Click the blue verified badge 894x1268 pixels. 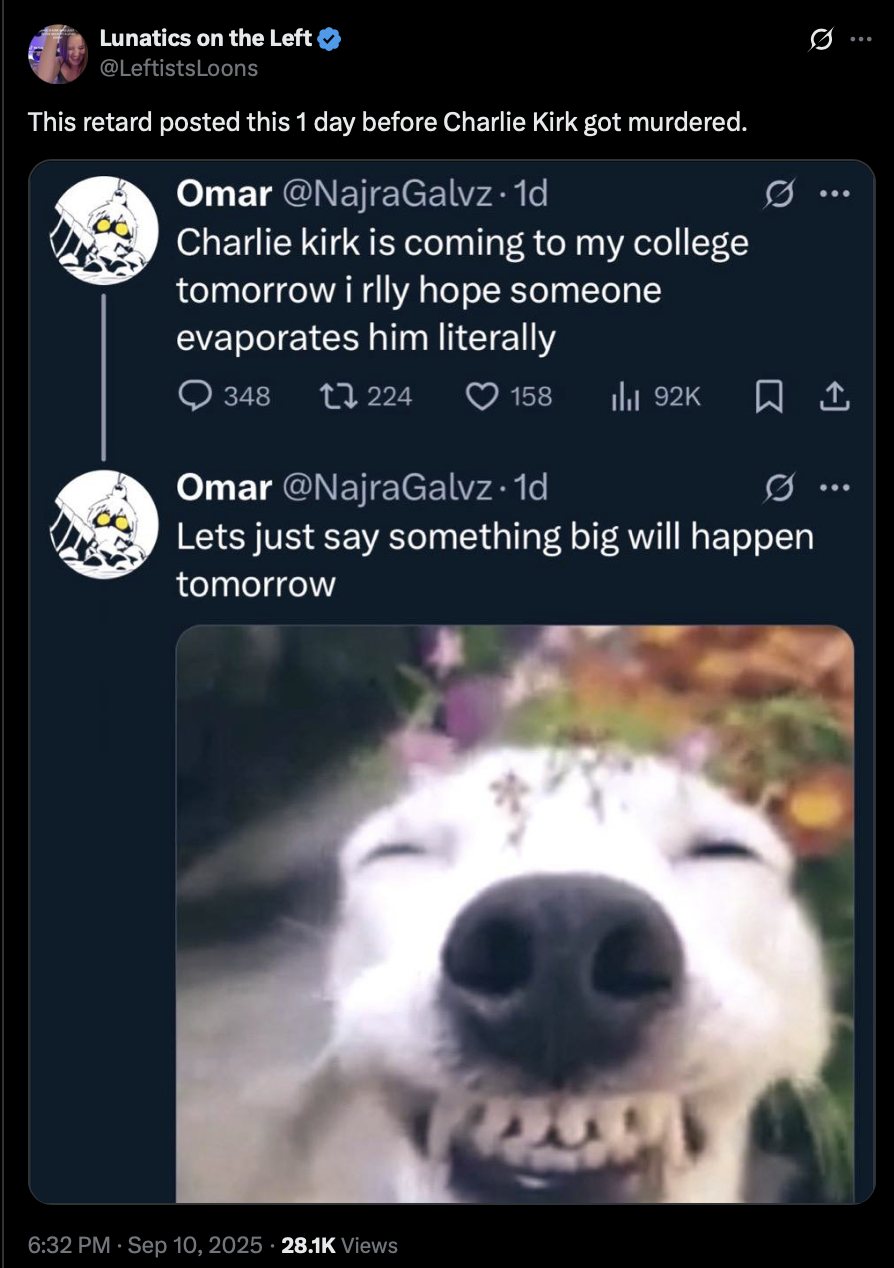(x=331, y=40)
